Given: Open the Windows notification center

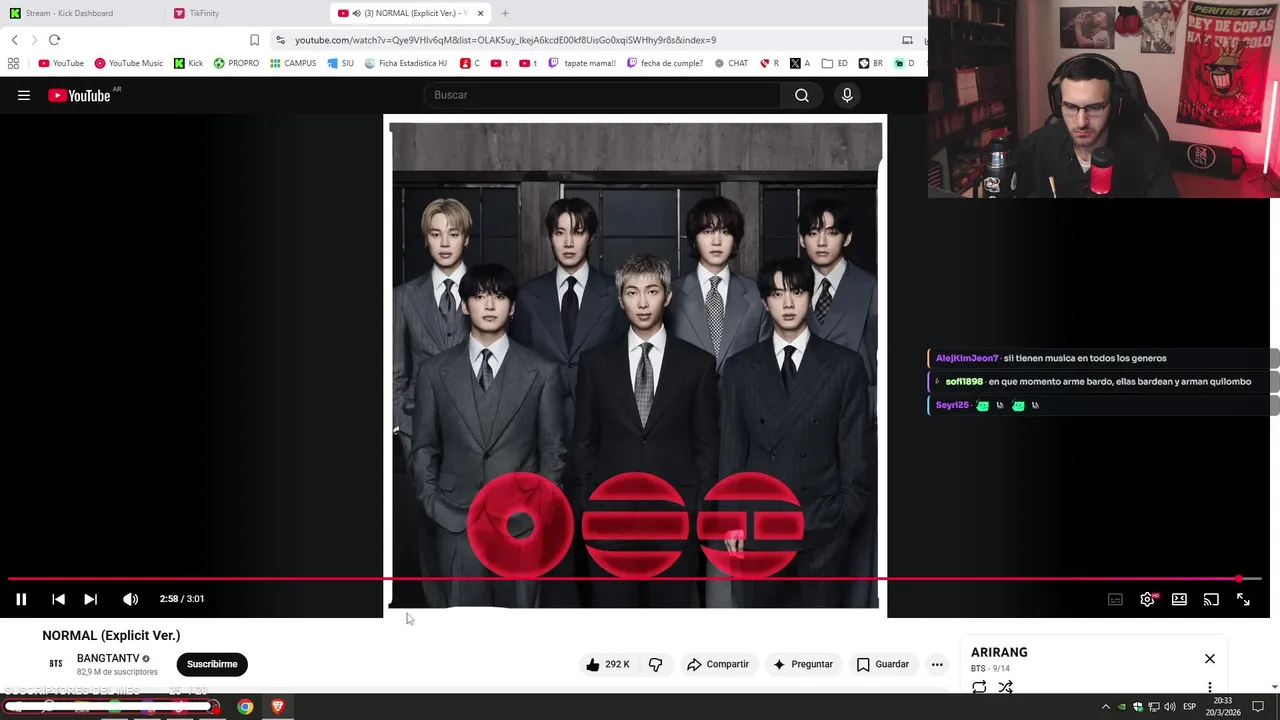Looking at the screenshot, I should point(1258,707).
